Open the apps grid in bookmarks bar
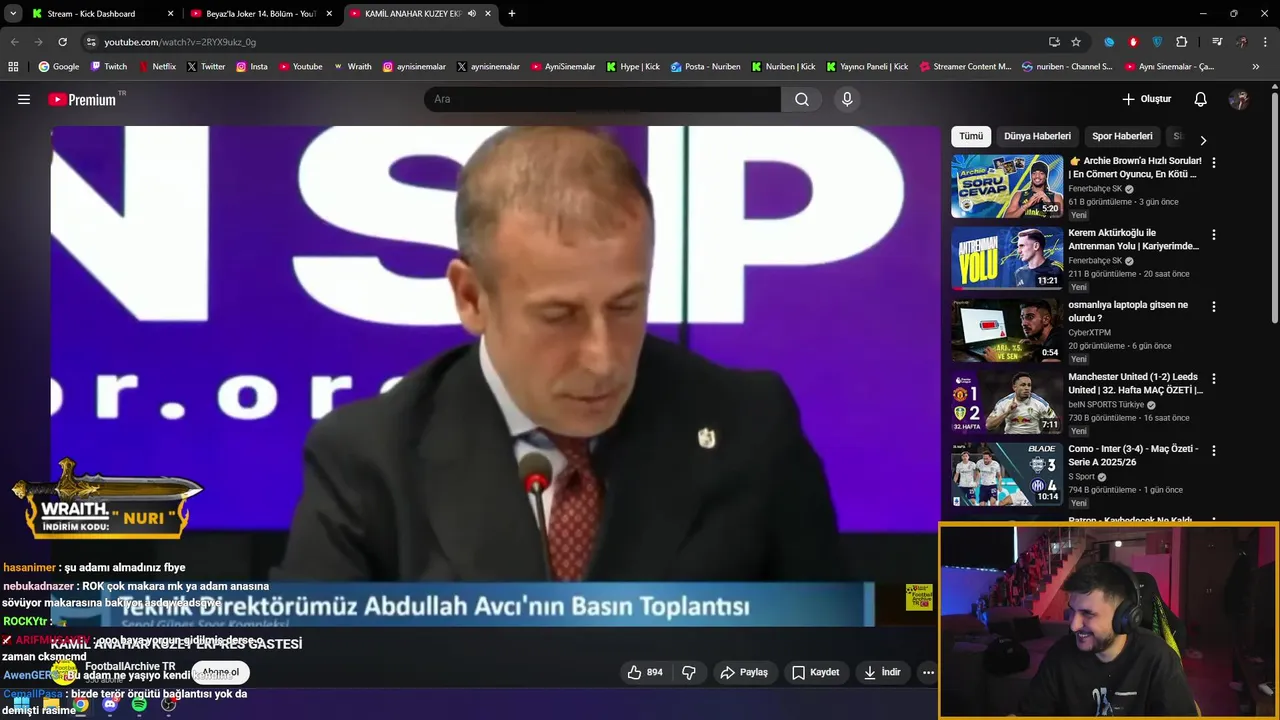The height and width of the screenshot is (720, 1280). 13,67
